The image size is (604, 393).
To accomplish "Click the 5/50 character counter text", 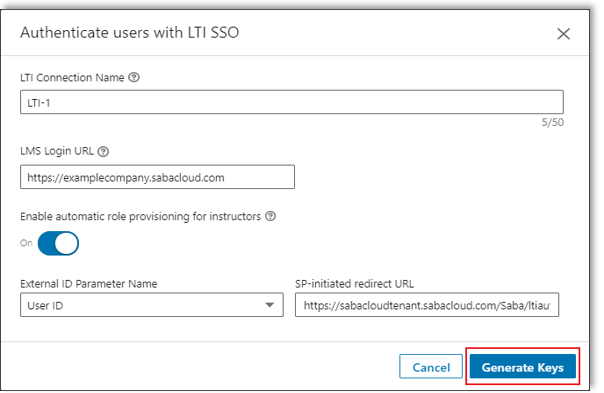I will [x=552, y=123].
